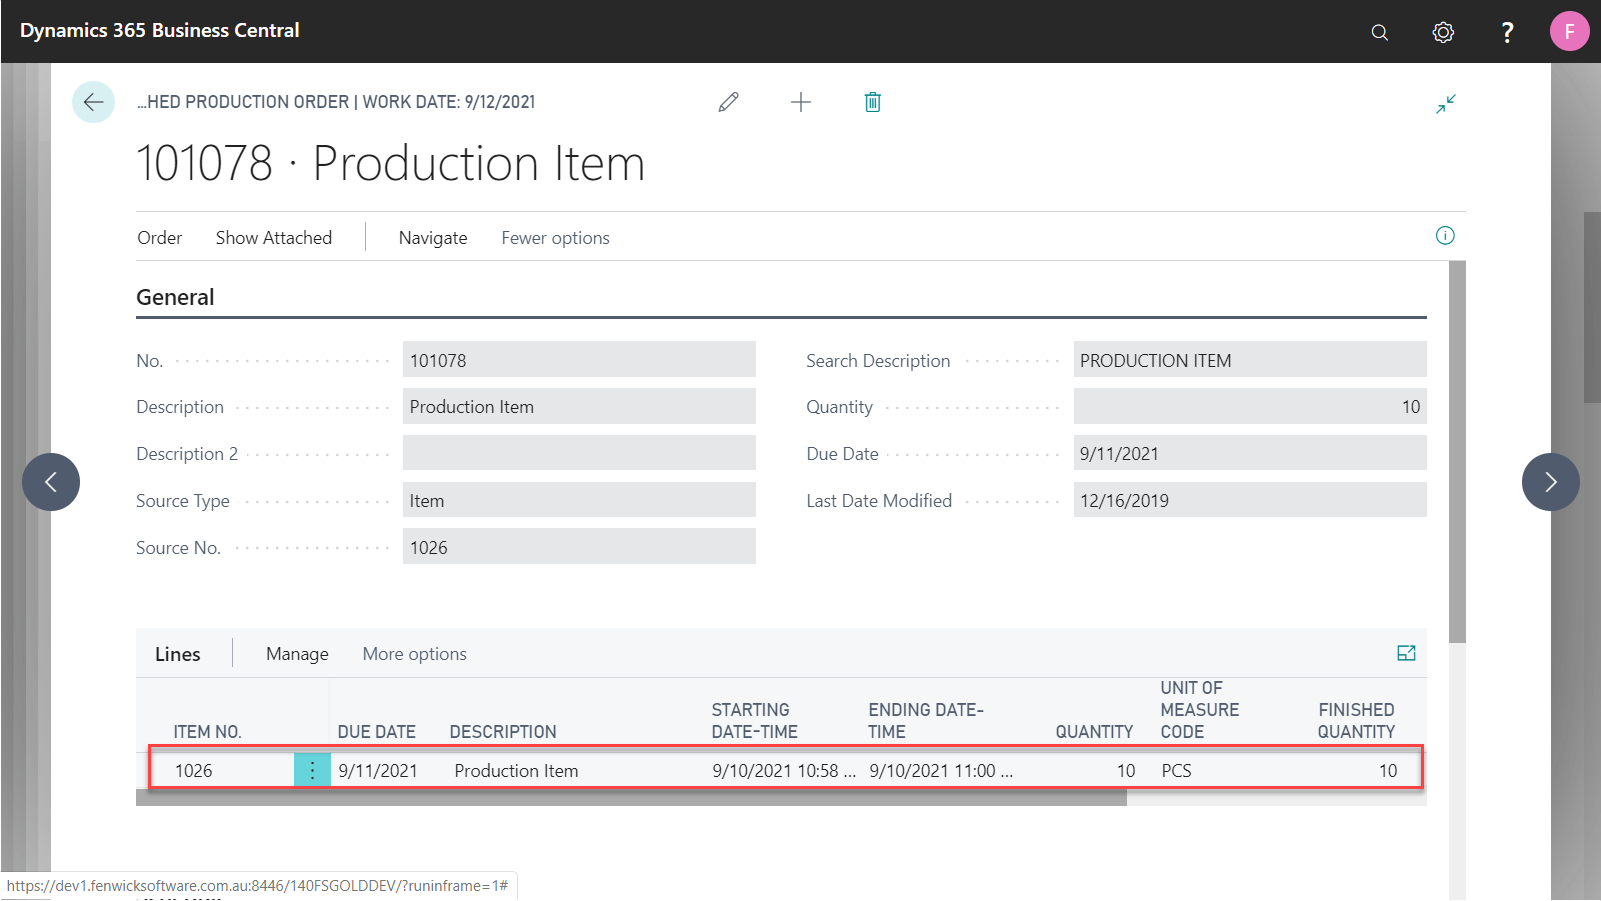Sort by the QUANTITY column header
The image size is (1601, 901).
1094,732
